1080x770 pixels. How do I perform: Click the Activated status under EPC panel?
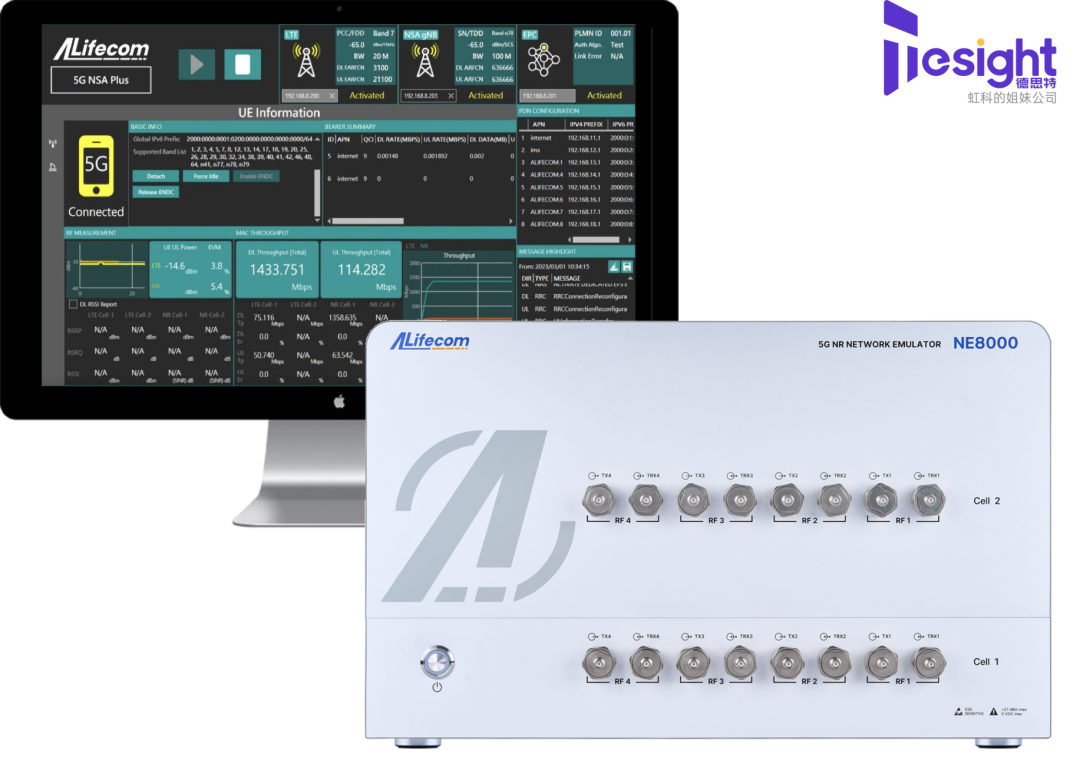[x=604, y=96]
